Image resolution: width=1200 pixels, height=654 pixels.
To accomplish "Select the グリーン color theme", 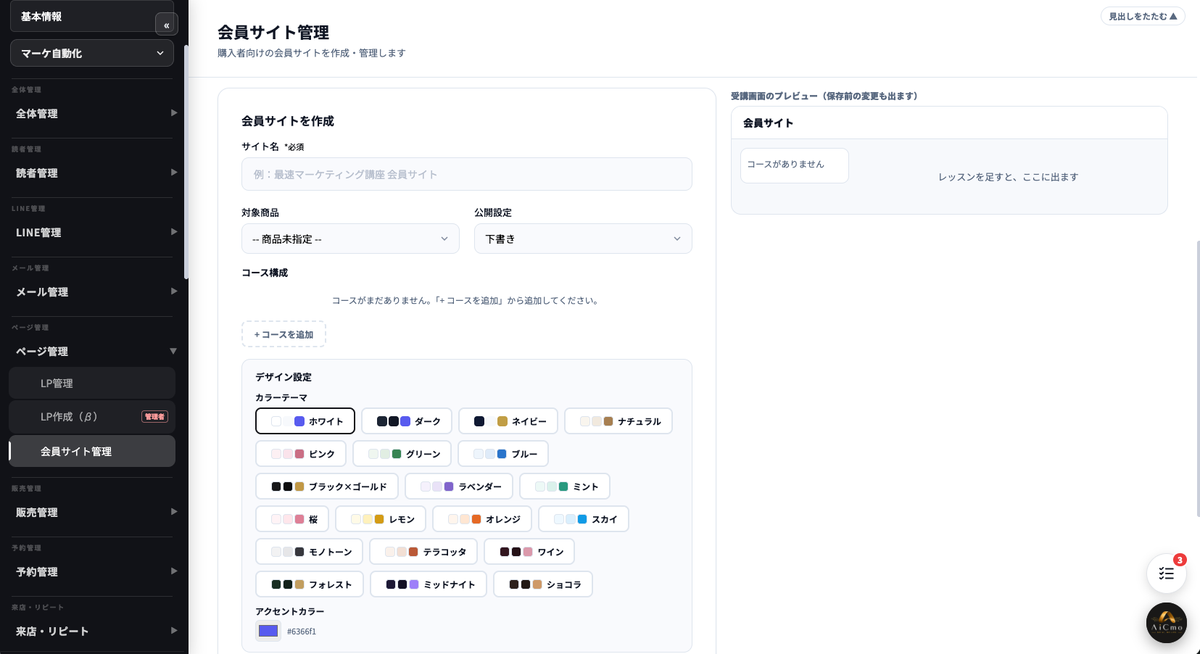I will coord(401,454).
